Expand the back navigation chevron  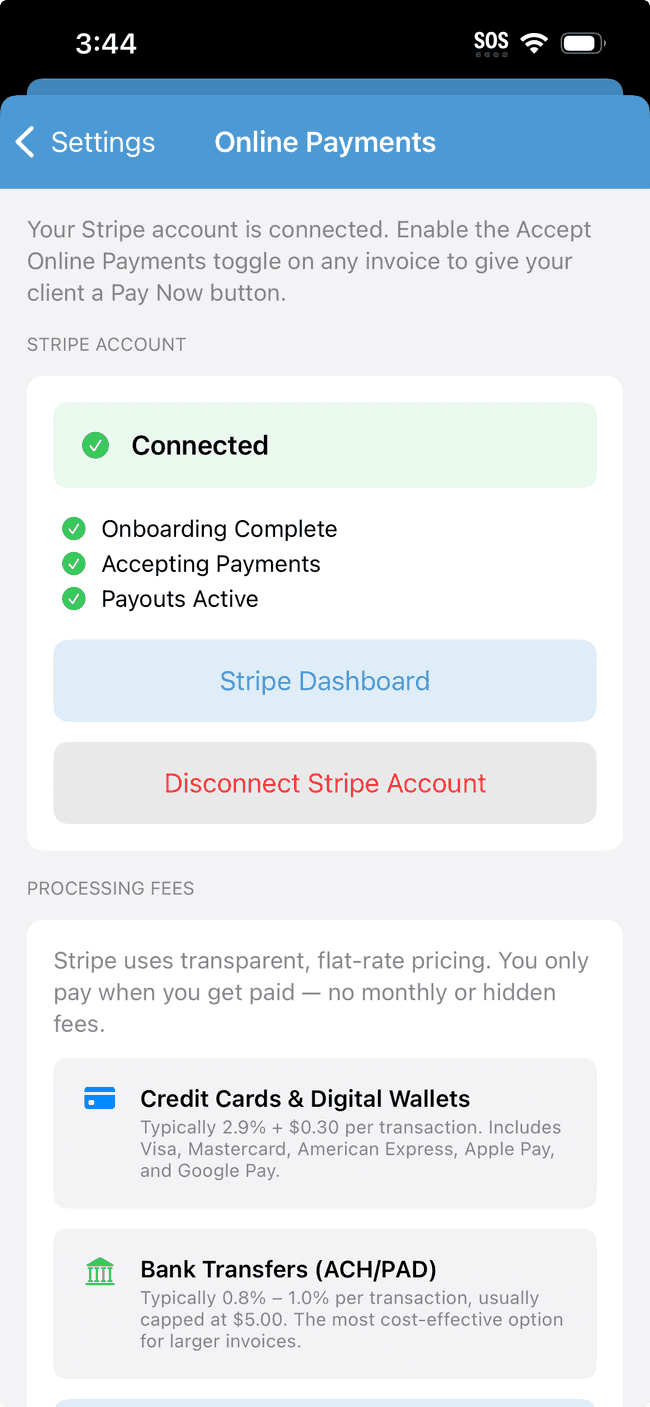[x=25, y=142]
